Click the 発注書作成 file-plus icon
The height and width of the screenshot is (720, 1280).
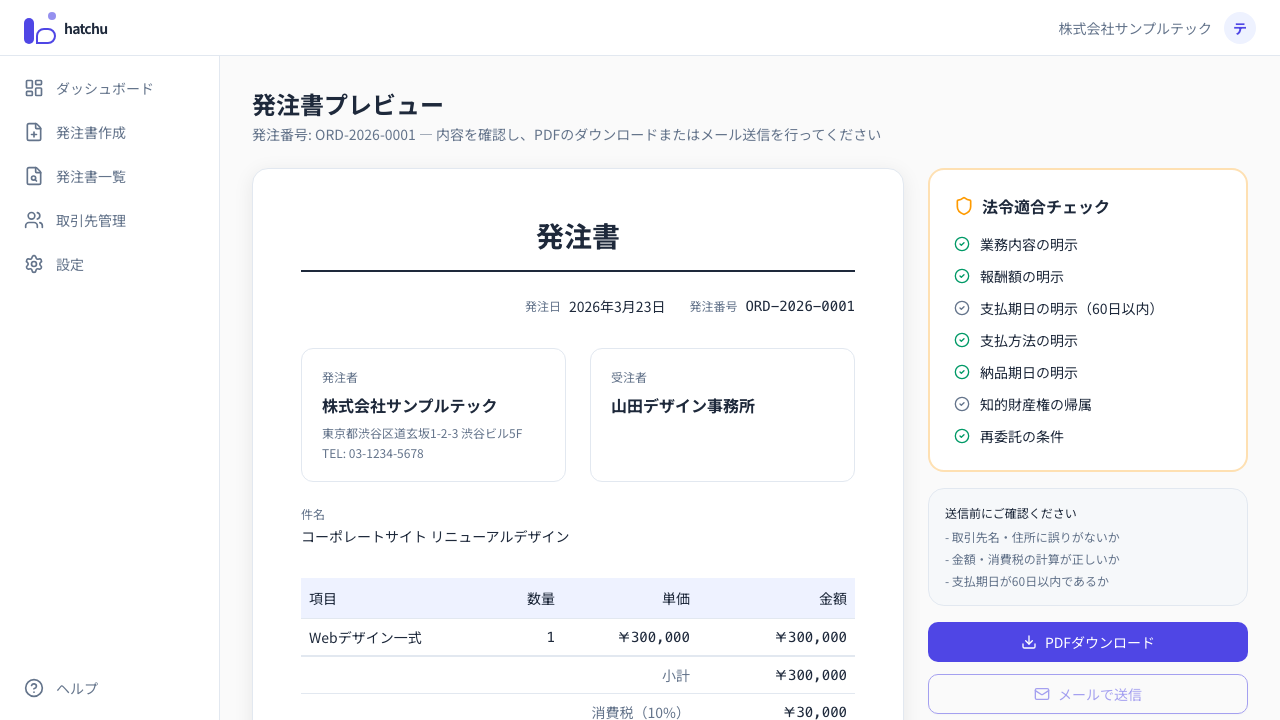point(34,132)
